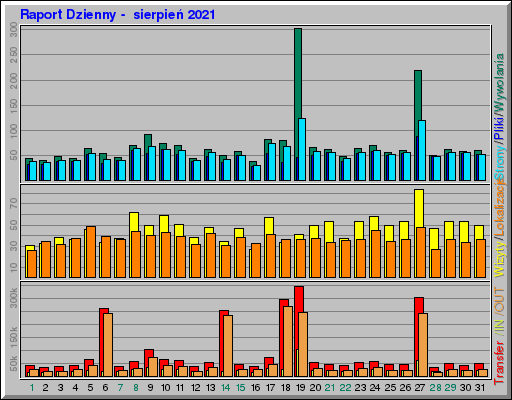Click the 'Strony' legend label
512x400 pixels.
click(x=500, y=161)
